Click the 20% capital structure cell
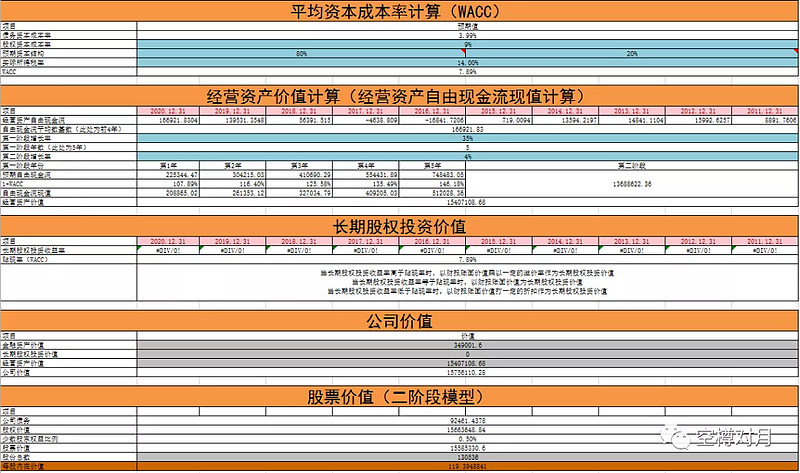 point(632,54)
